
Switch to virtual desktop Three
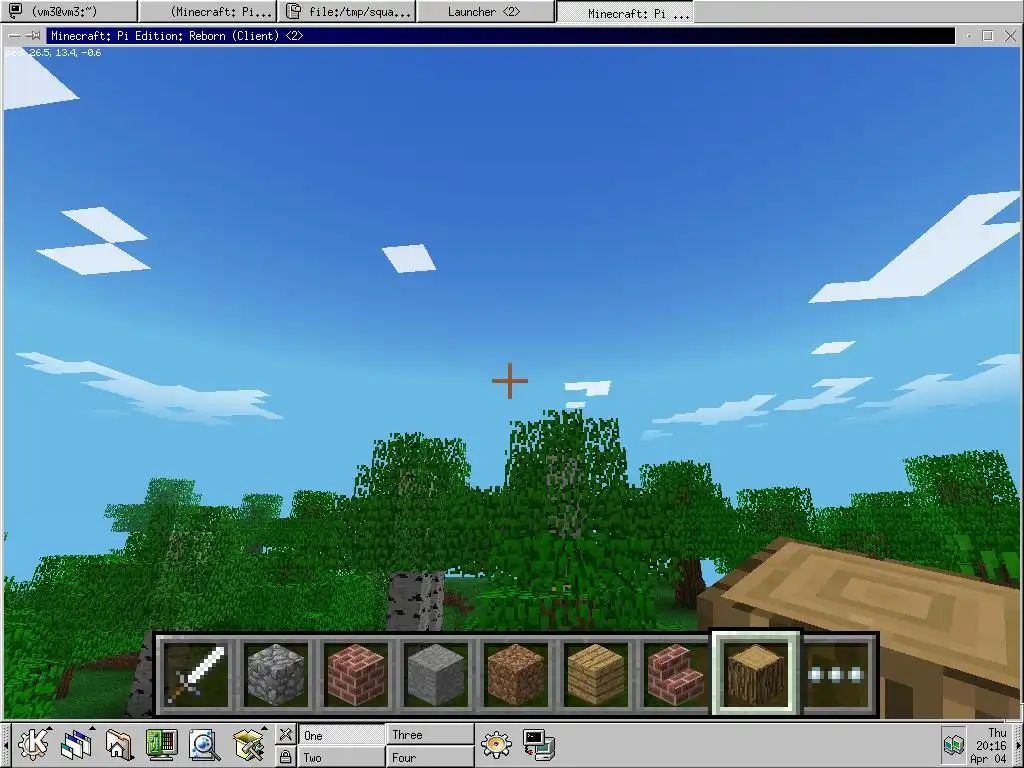click(430, 735)
